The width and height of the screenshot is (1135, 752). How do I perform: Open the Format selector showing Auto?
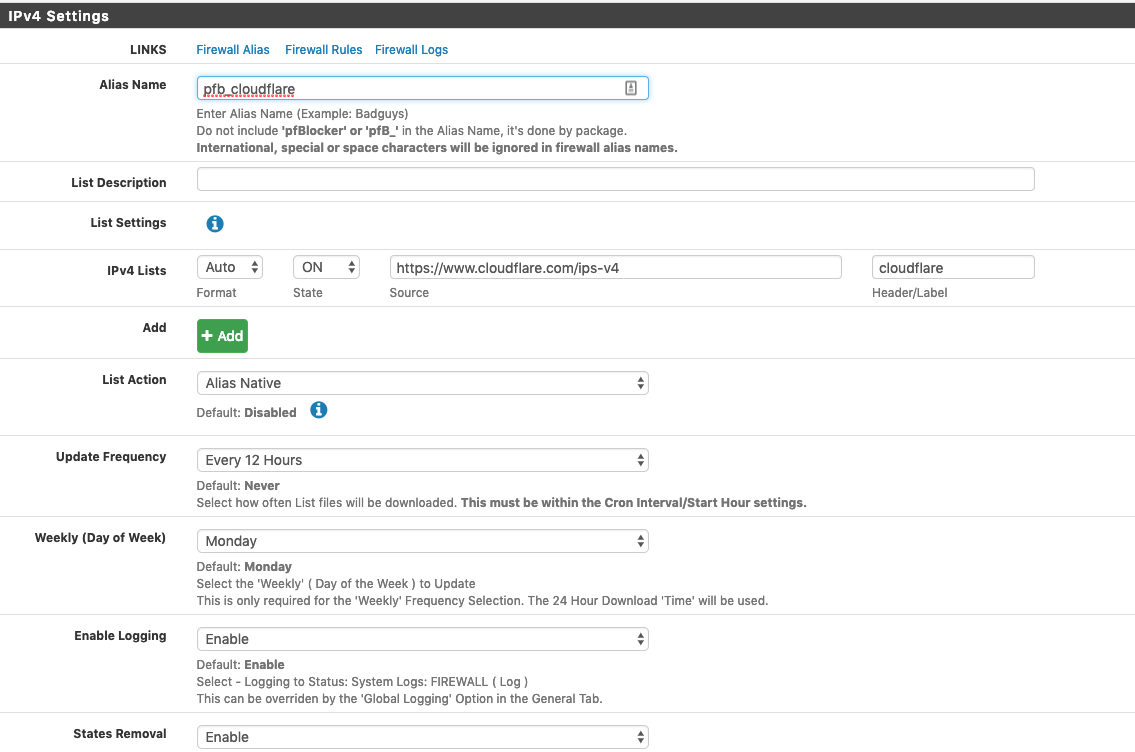229,267
